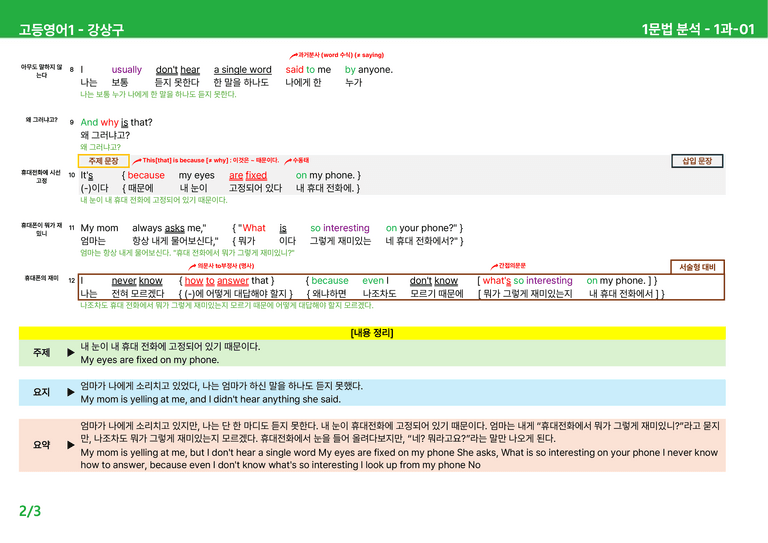Click margin note 휴대폰이 뭐가 재밌니
The width and height of the screenshot is (768, 543).
tap(41, 230)
